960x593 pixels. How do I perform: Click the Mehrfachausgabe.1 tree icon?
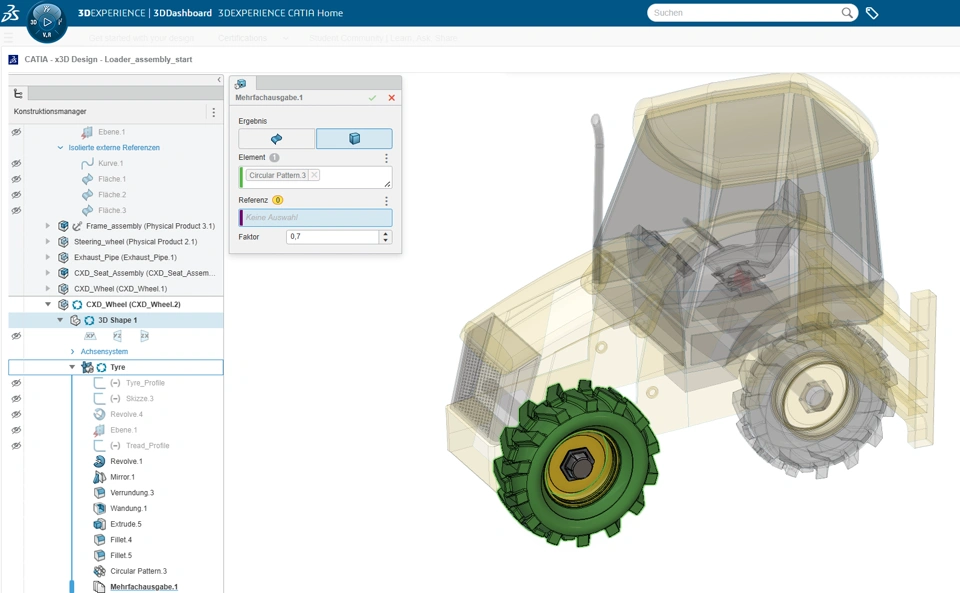tap(99, 587)
